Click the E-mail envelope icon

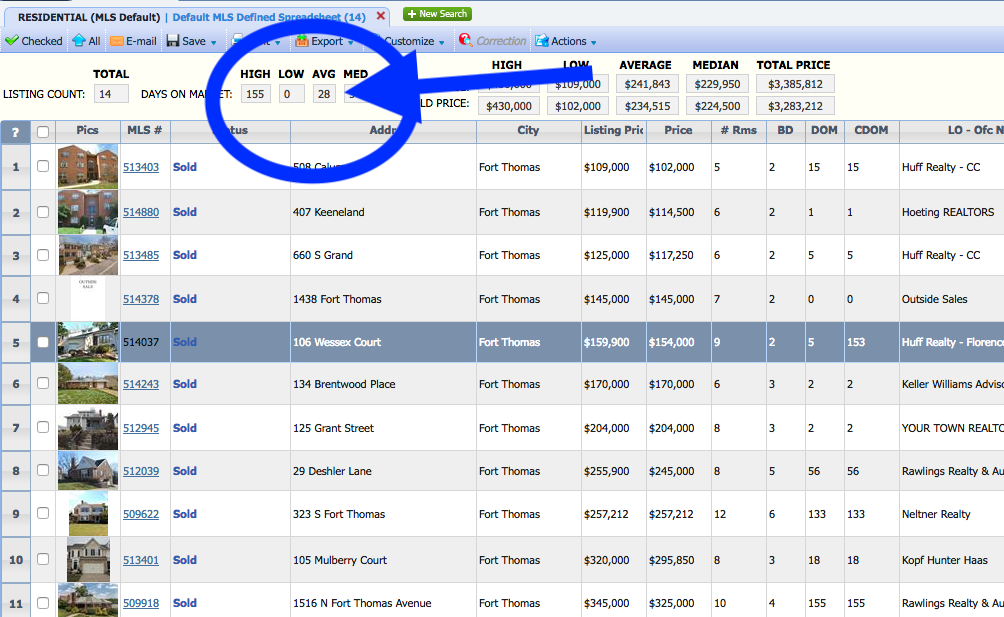(x=117, y=41)
